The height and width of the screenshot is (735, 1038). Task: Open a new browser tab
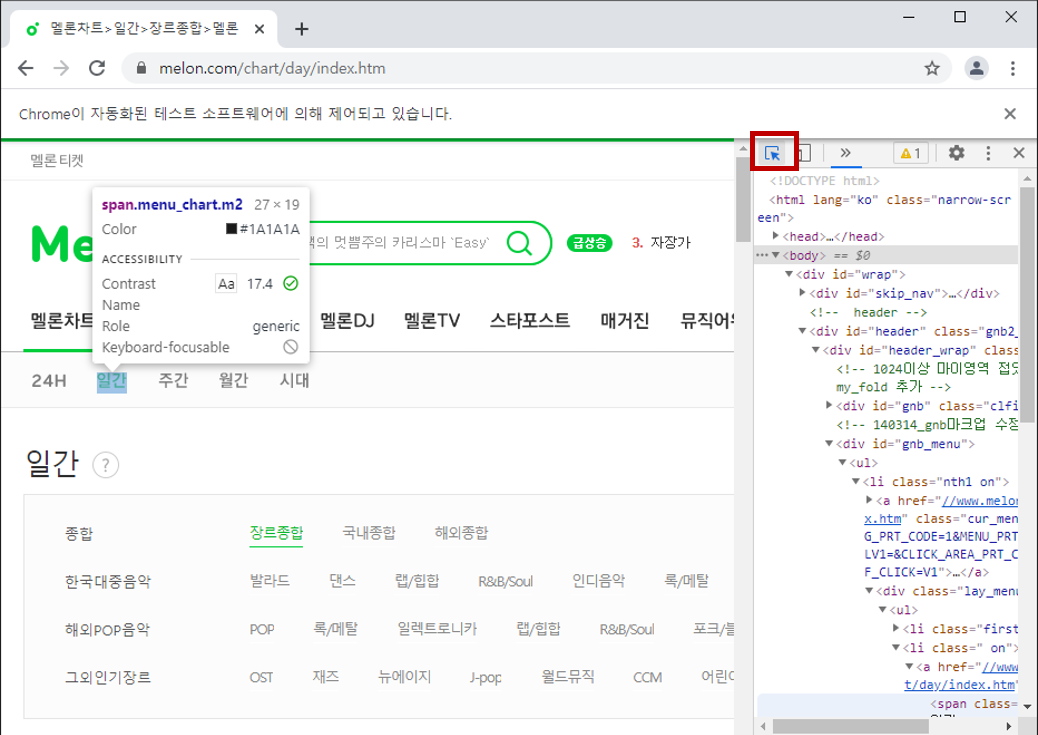(302, 28)
